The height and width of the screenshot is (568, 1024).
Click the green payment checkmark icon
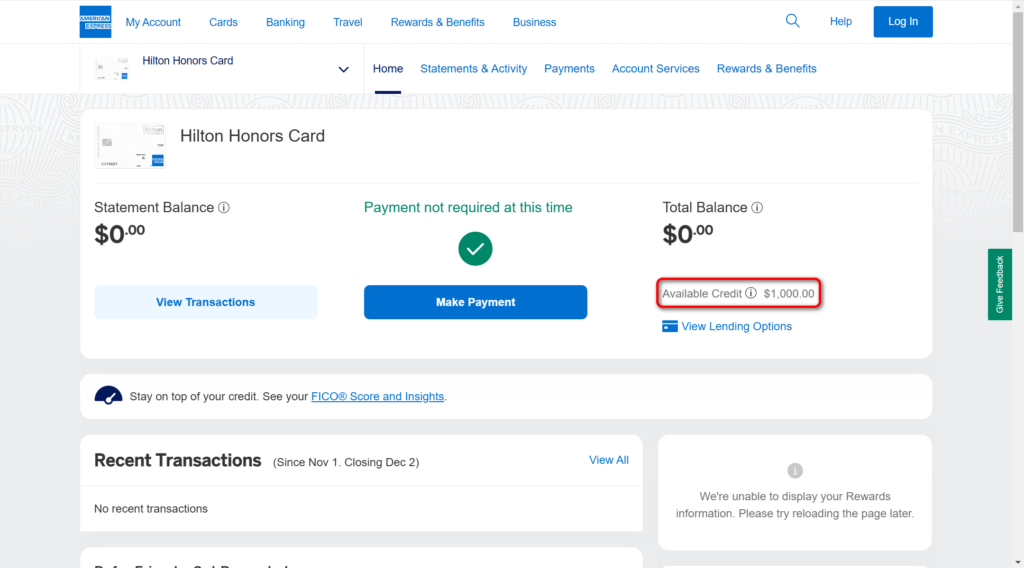(x=475, y=249)
